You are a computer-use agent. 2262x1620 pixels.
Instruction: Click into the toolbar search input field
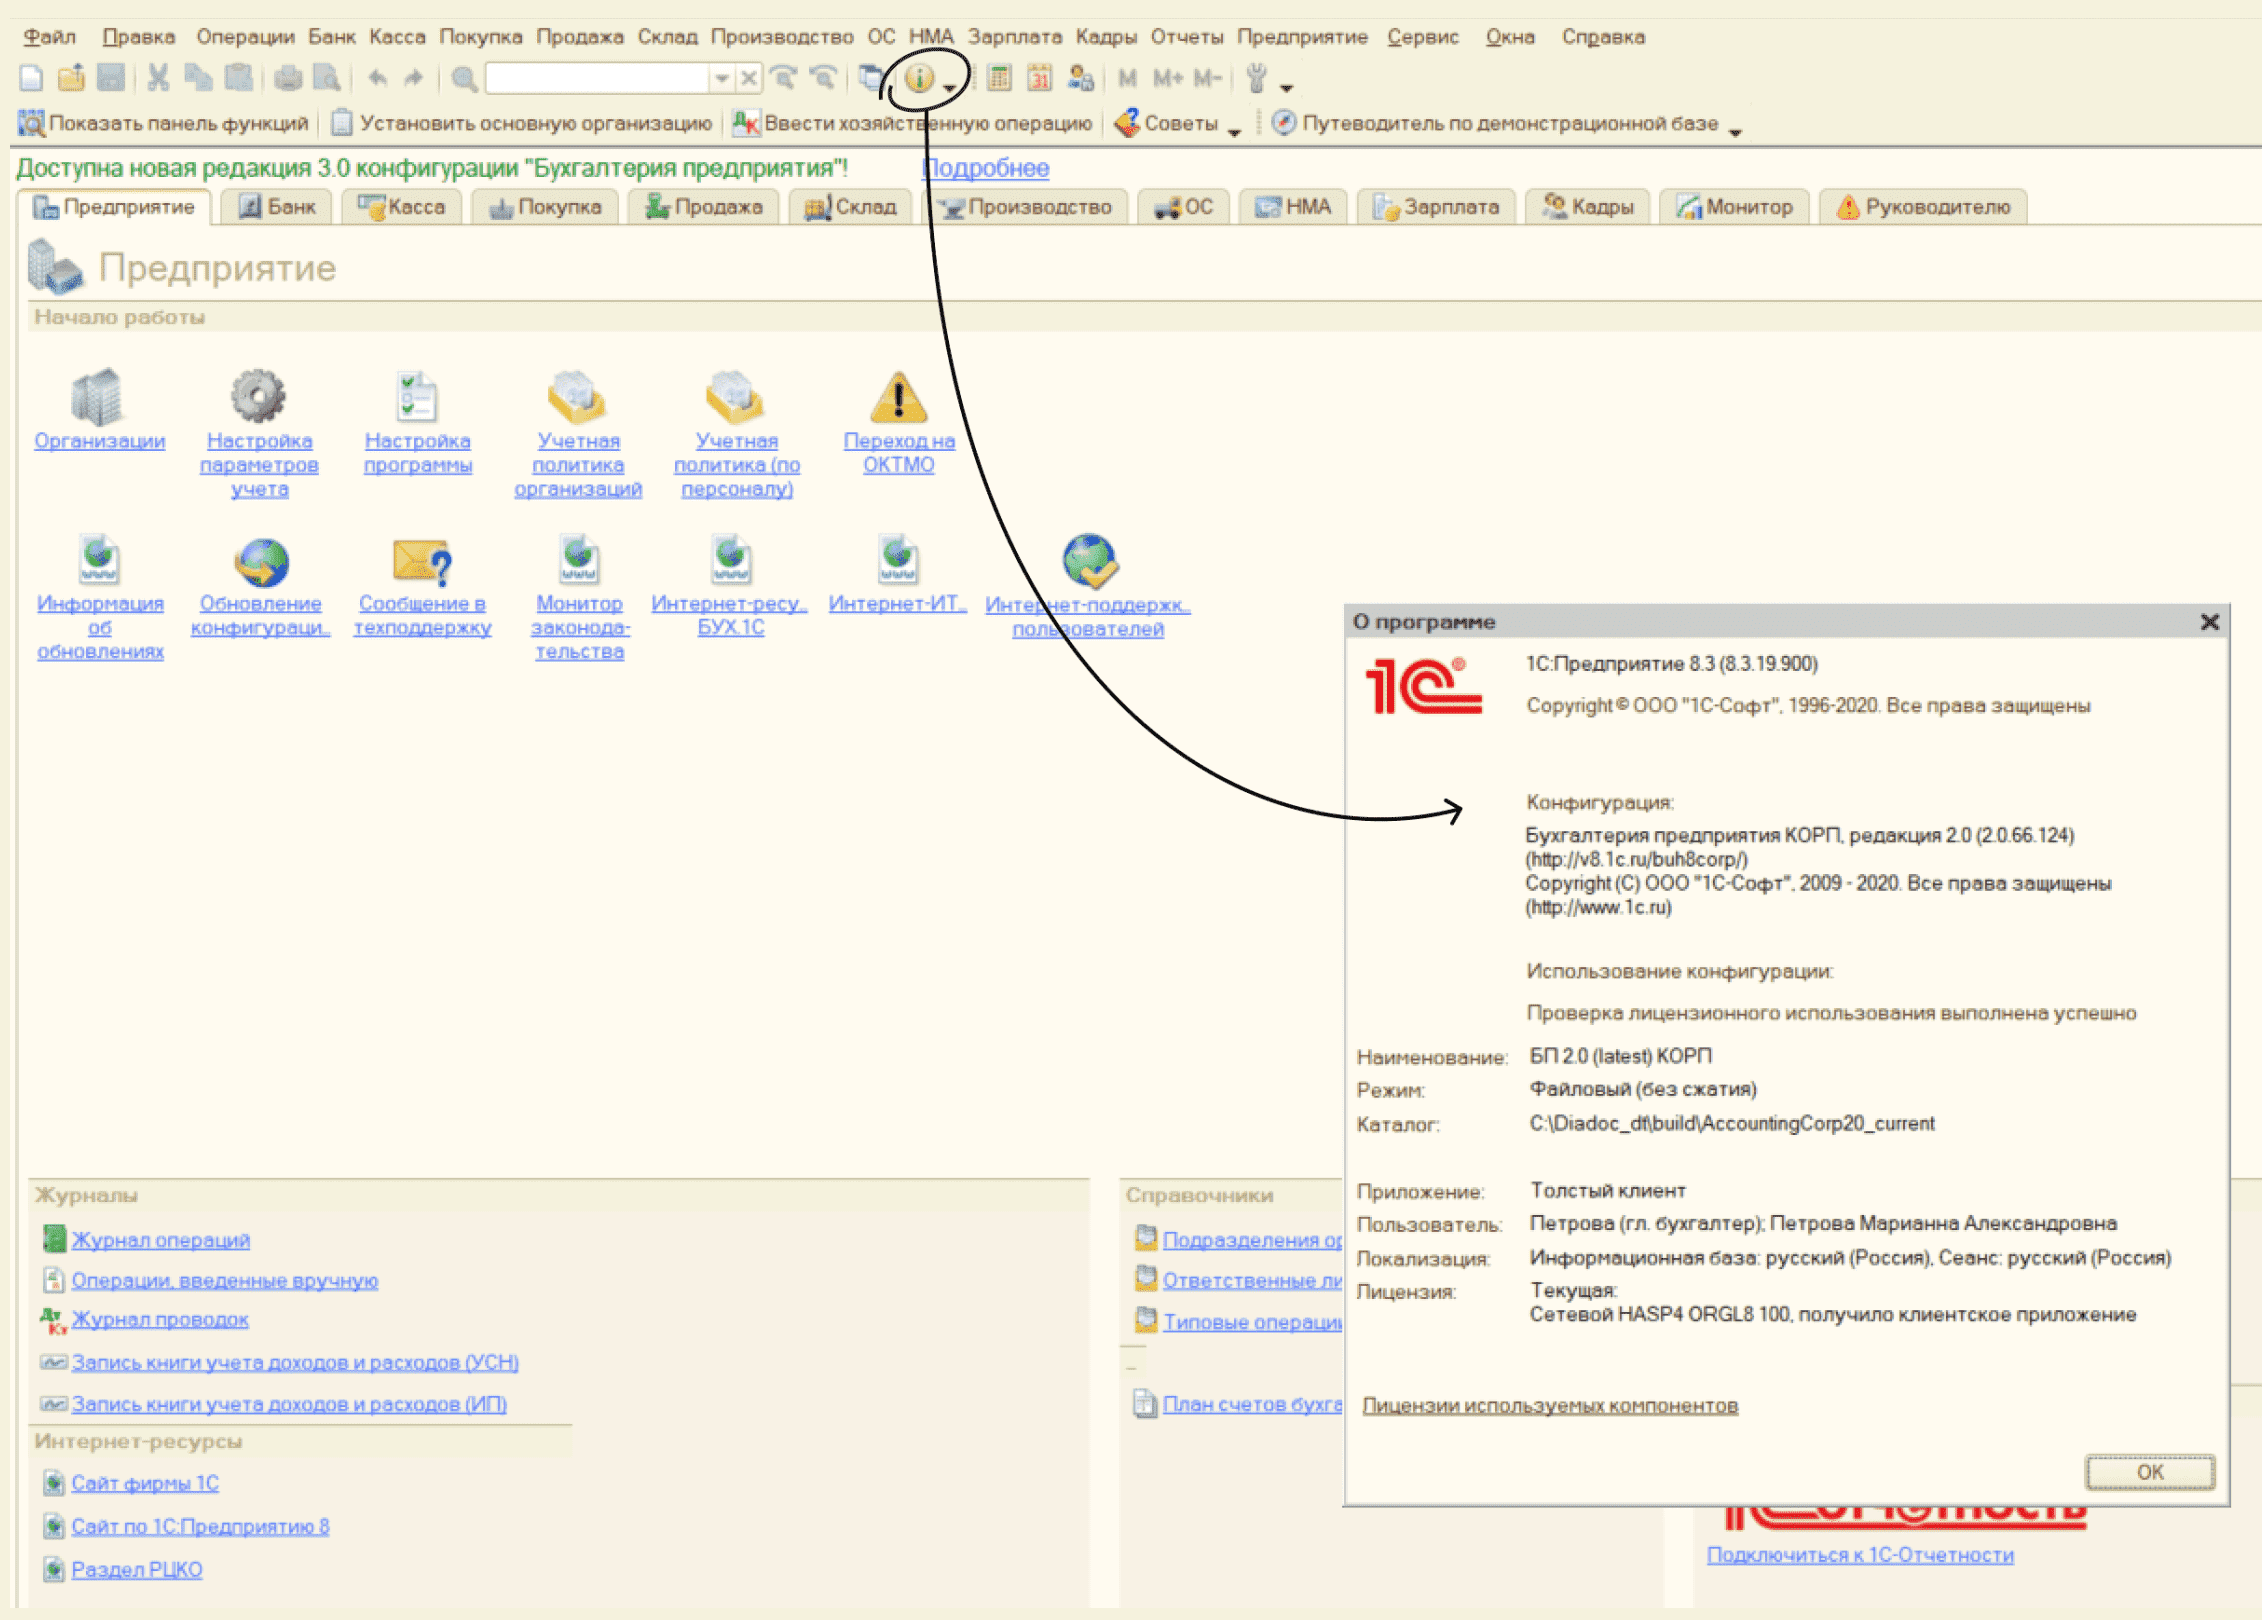[x=597, y=78]
